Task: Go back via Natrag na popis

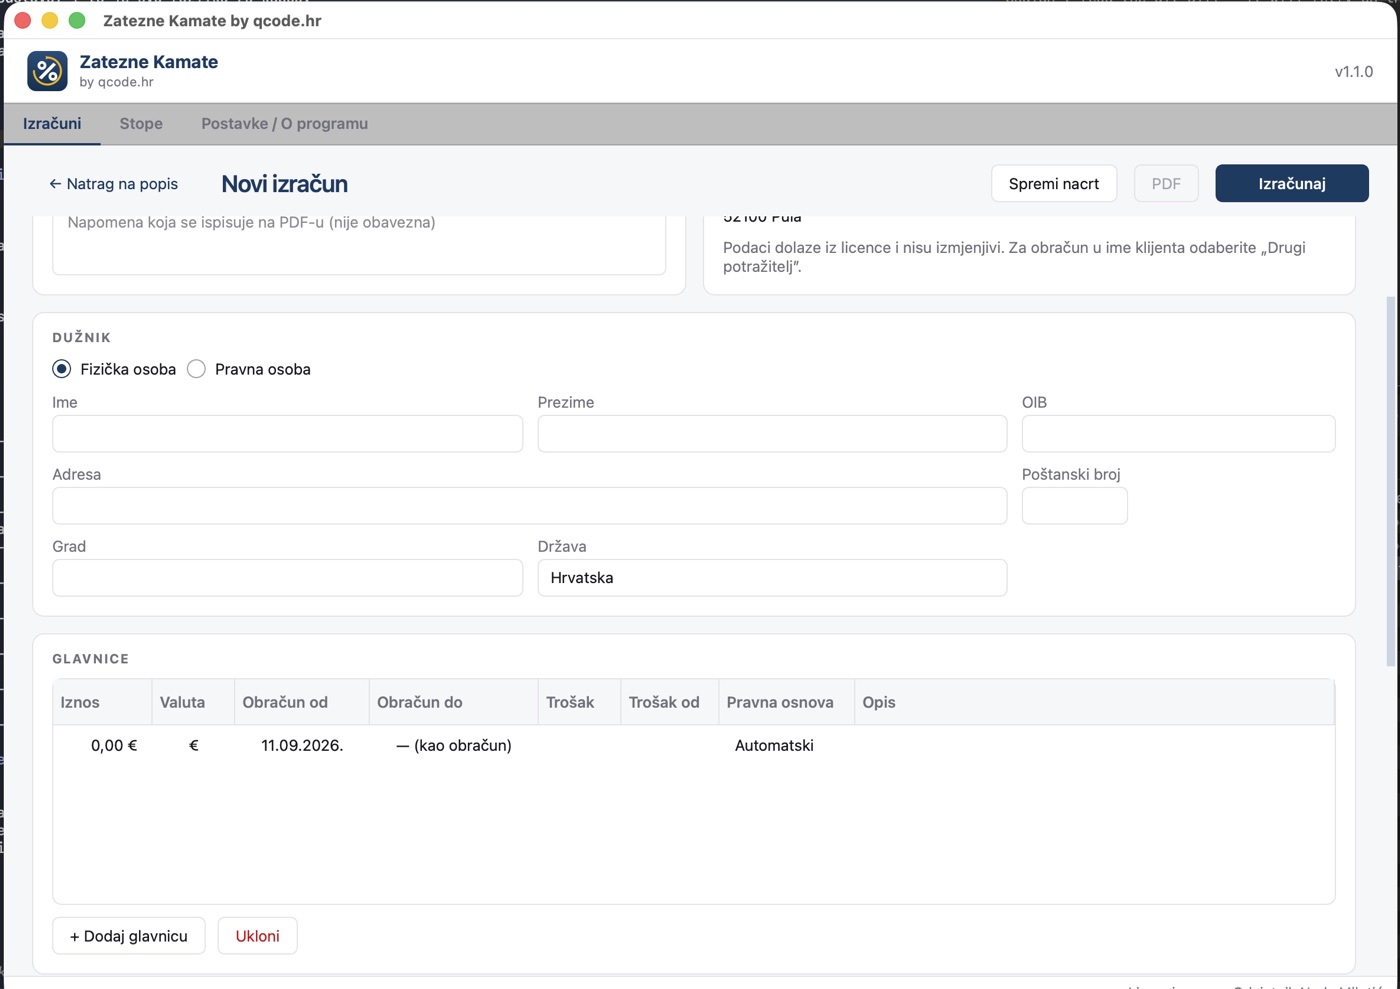Action: (x=113, y=184)
